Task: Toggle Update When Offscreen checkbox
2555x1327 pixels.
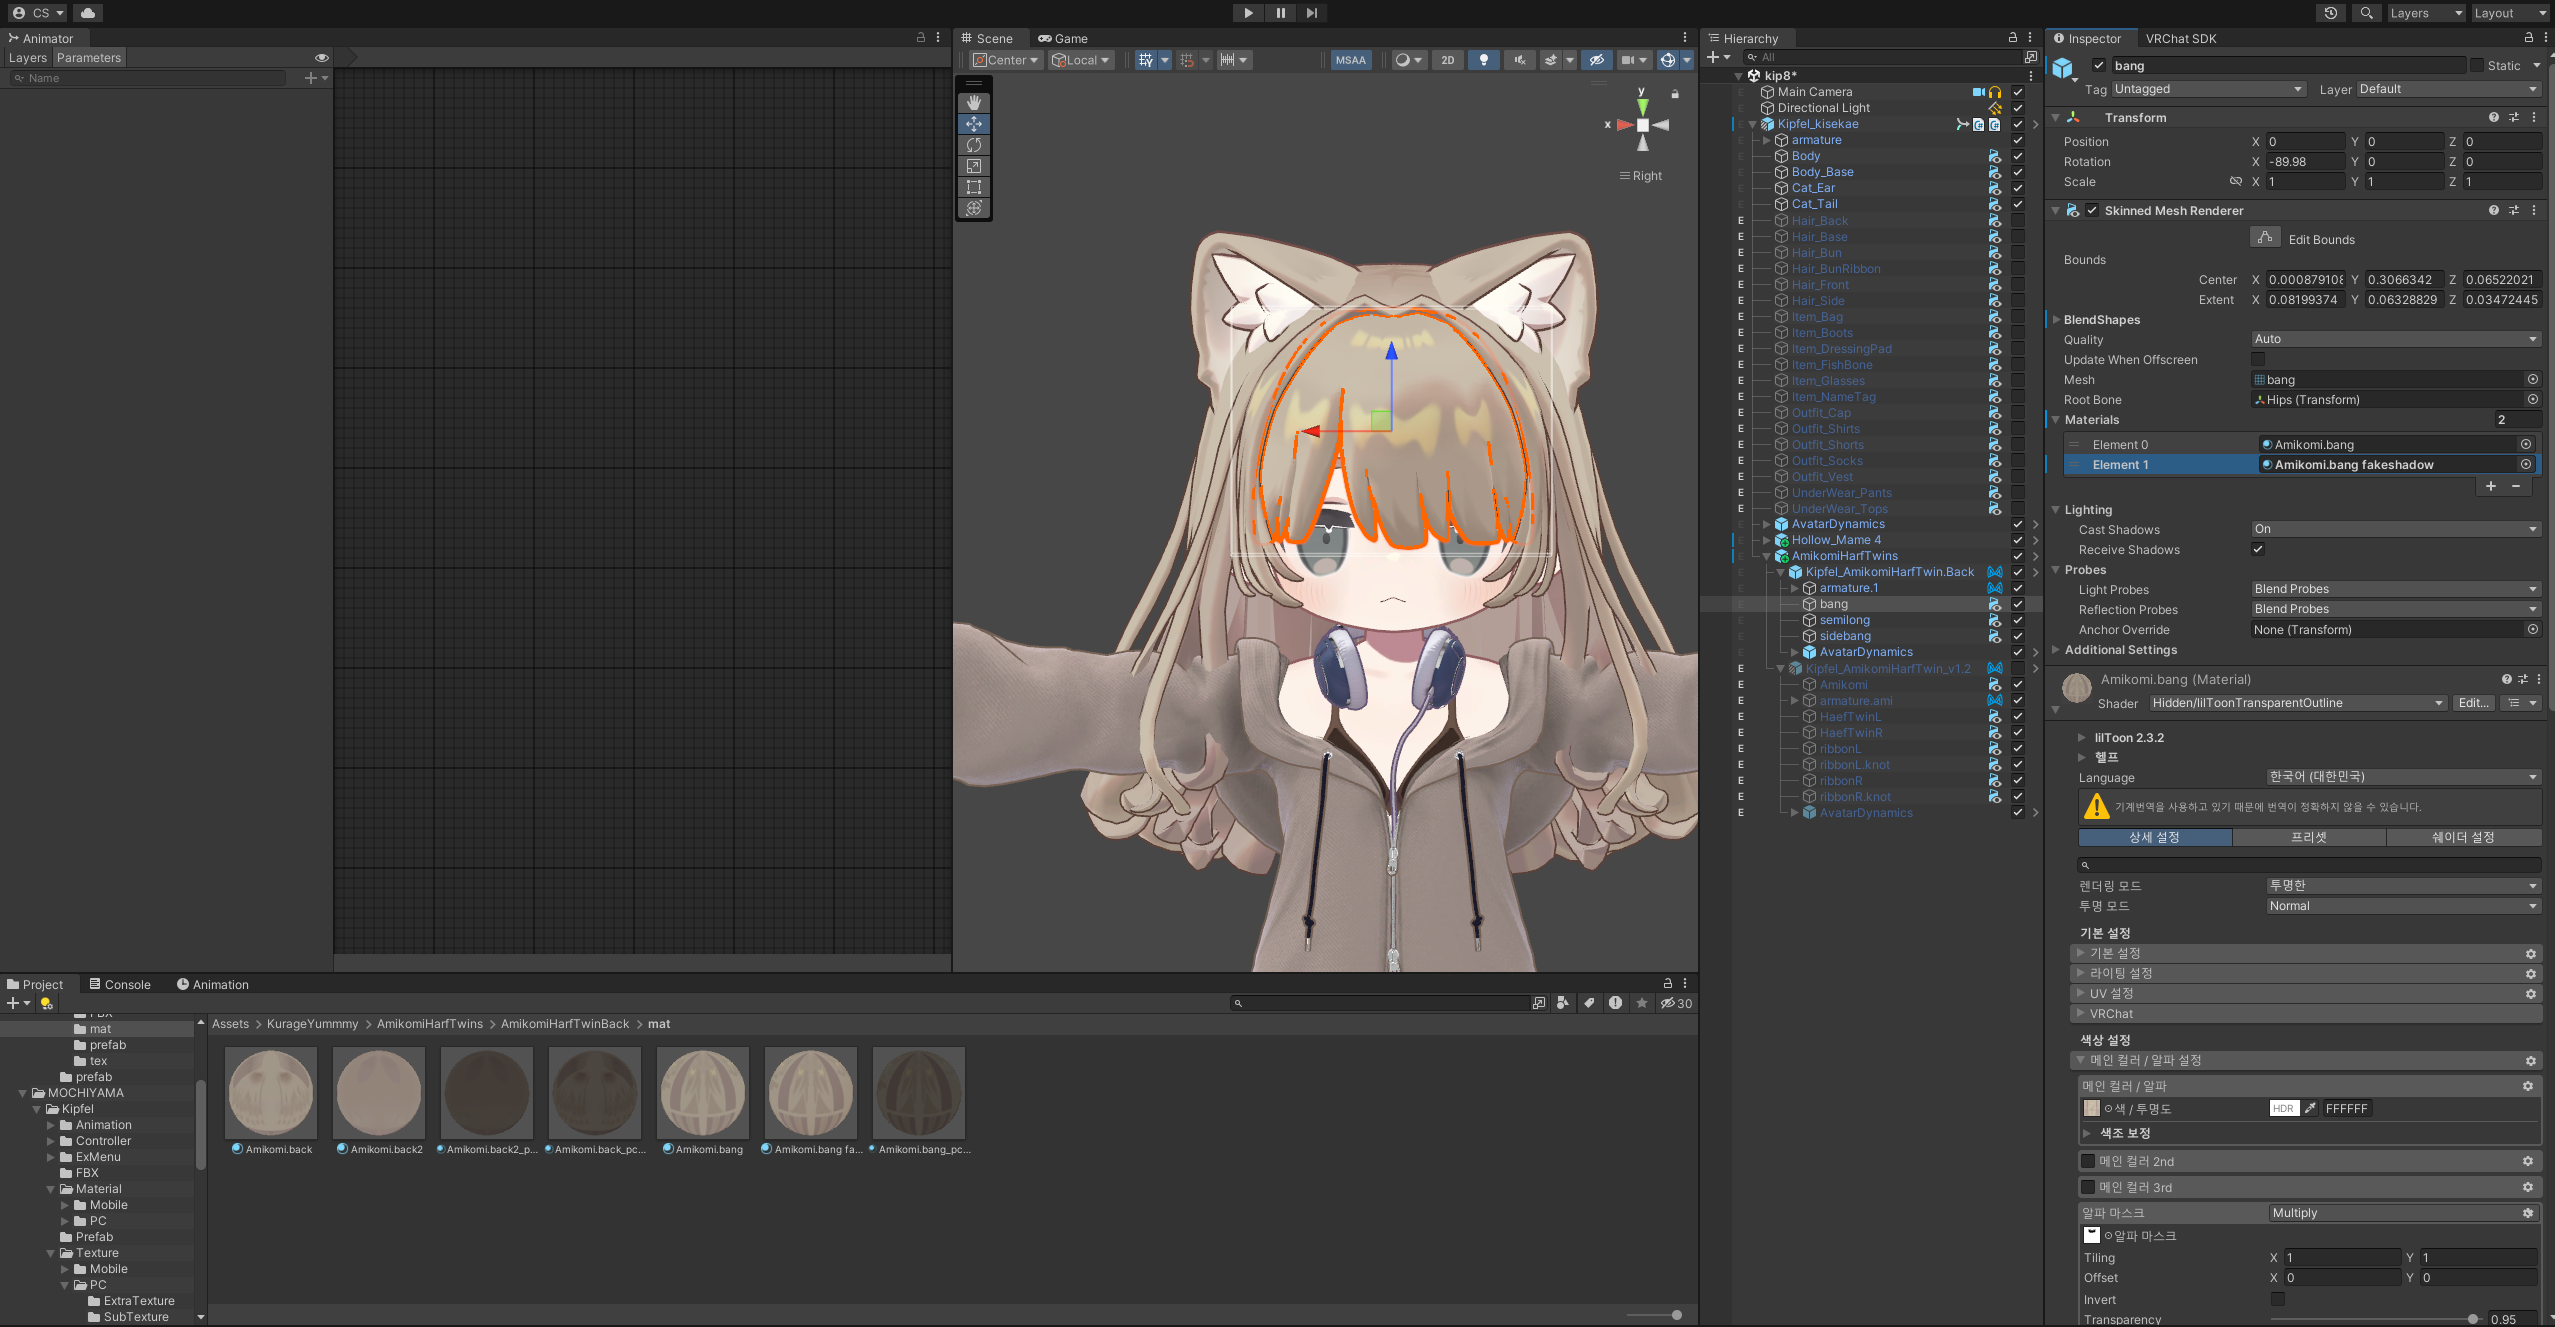Action: click(x=2258, y=359)
